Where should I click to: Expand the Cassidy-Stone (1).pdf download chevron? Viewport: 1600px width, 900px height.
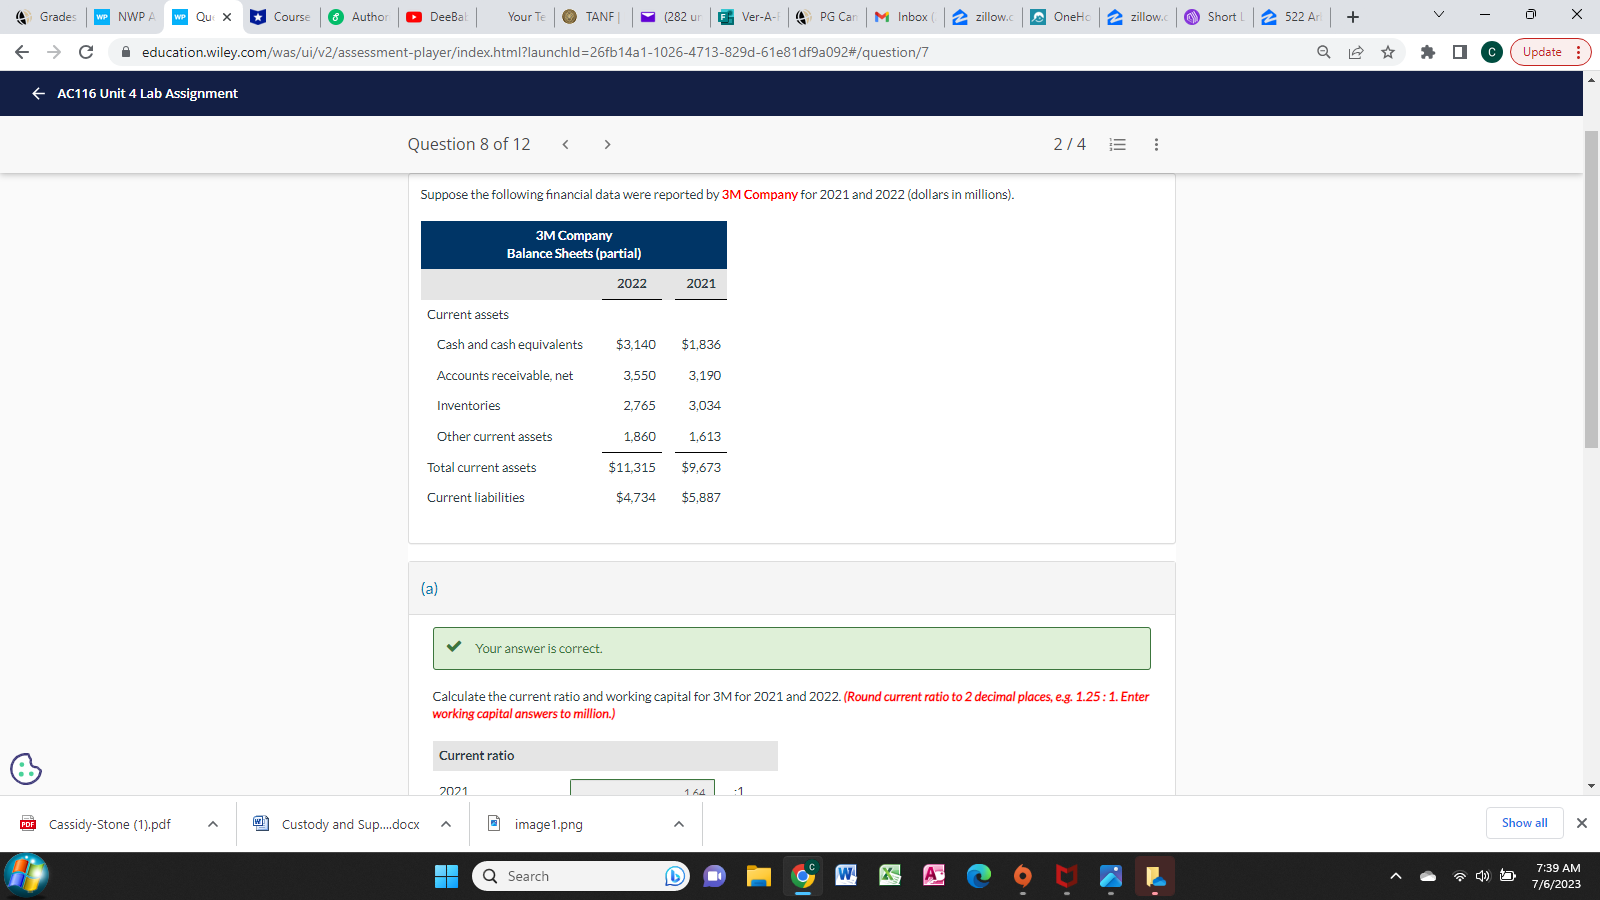point(211,824)
